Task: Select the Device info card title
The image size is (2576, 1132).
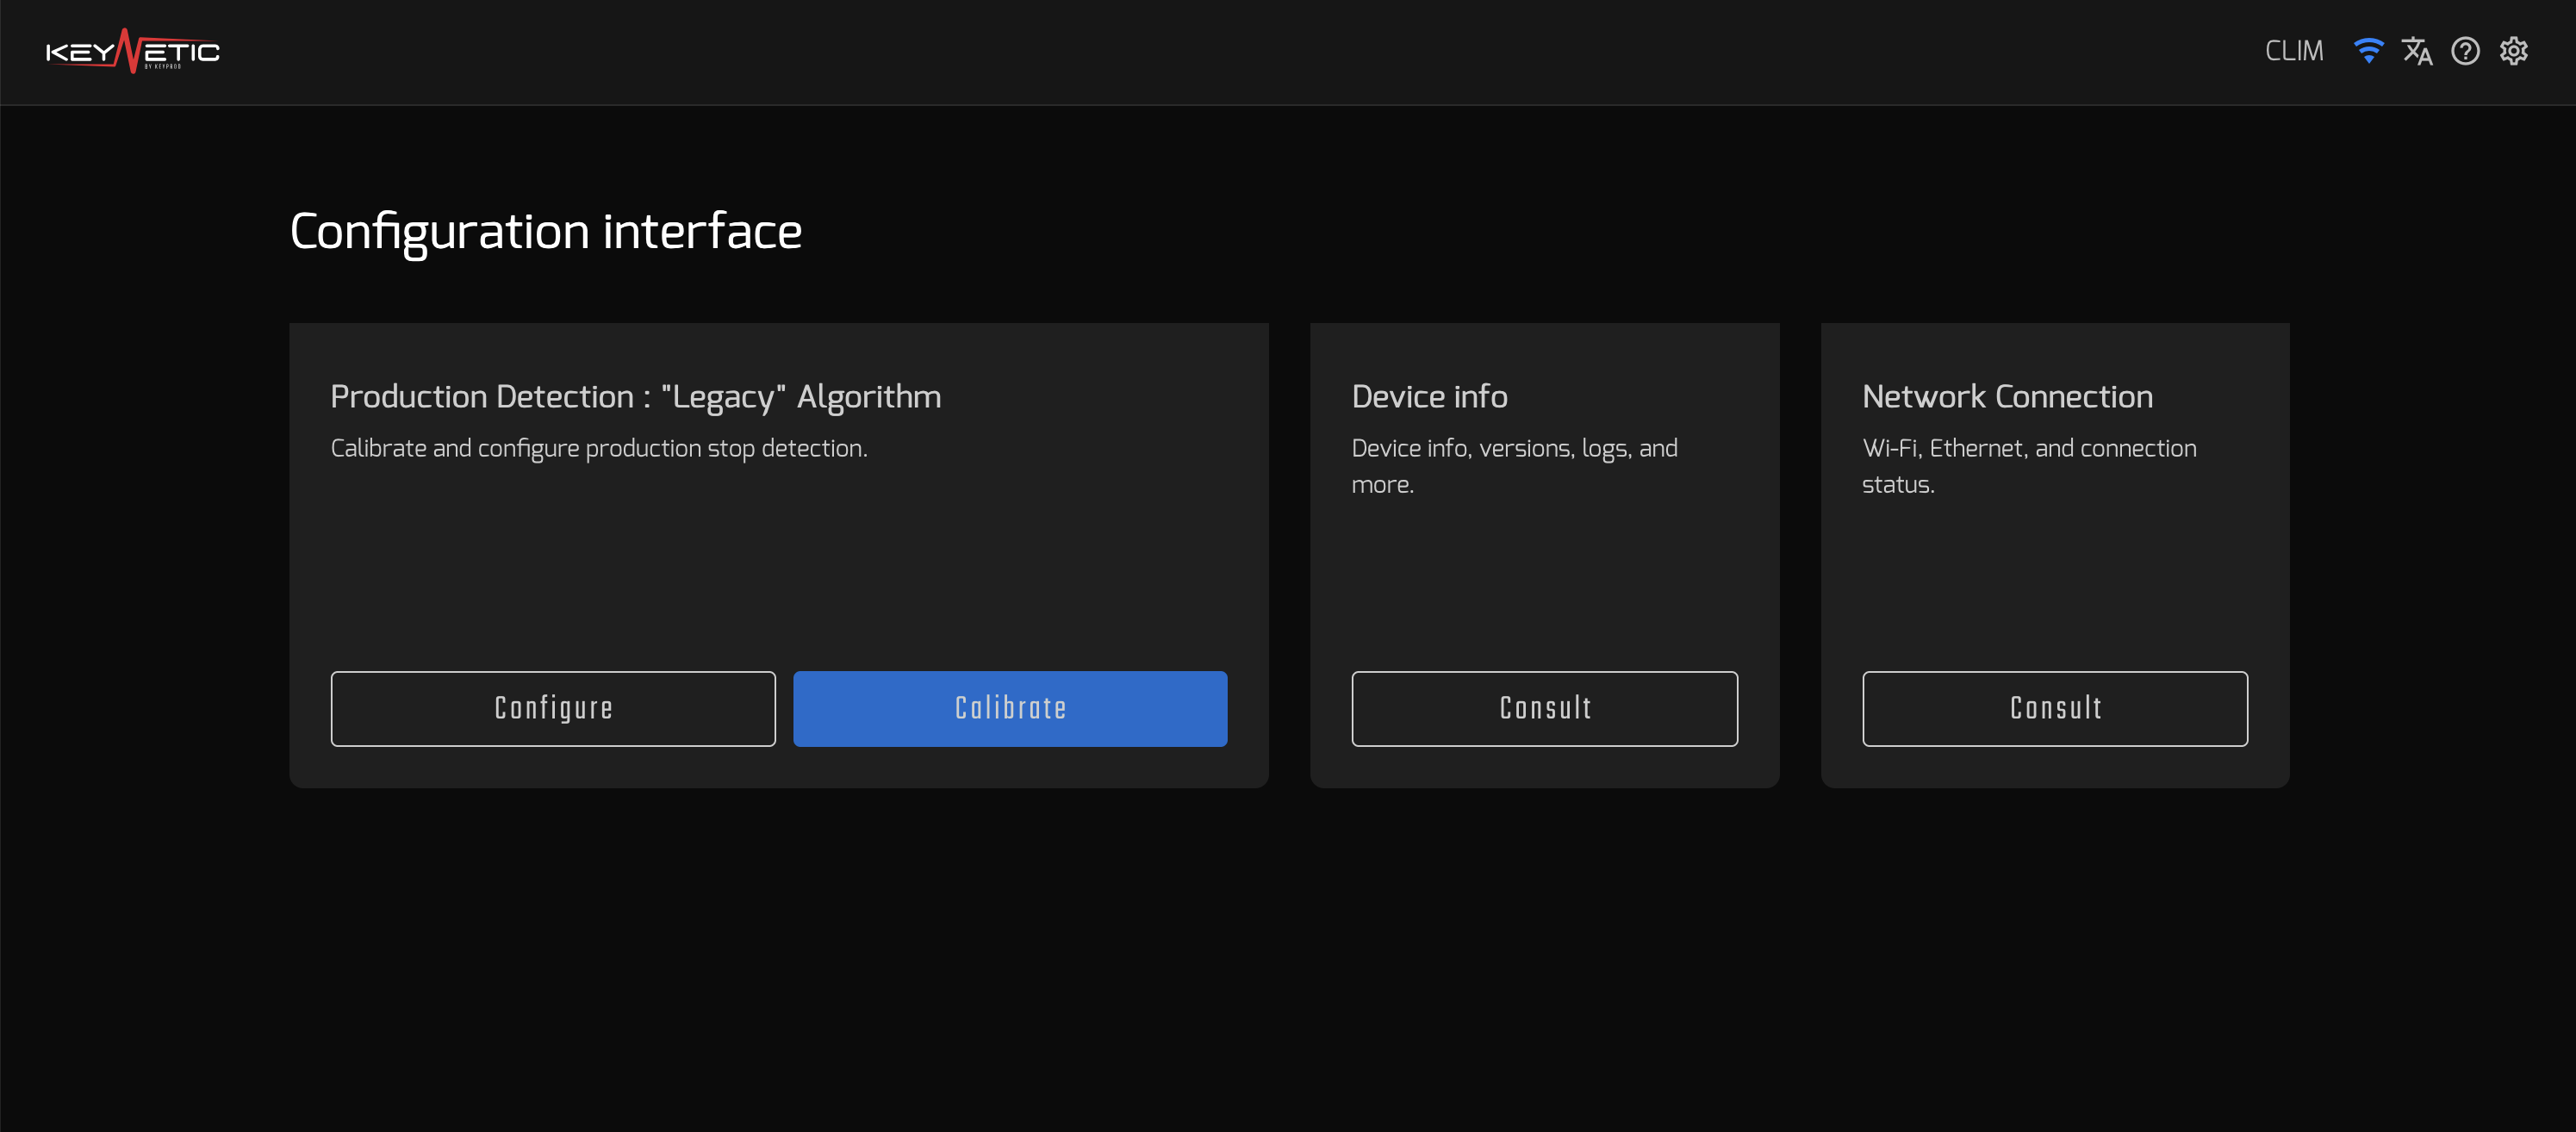Action: 1429,397
